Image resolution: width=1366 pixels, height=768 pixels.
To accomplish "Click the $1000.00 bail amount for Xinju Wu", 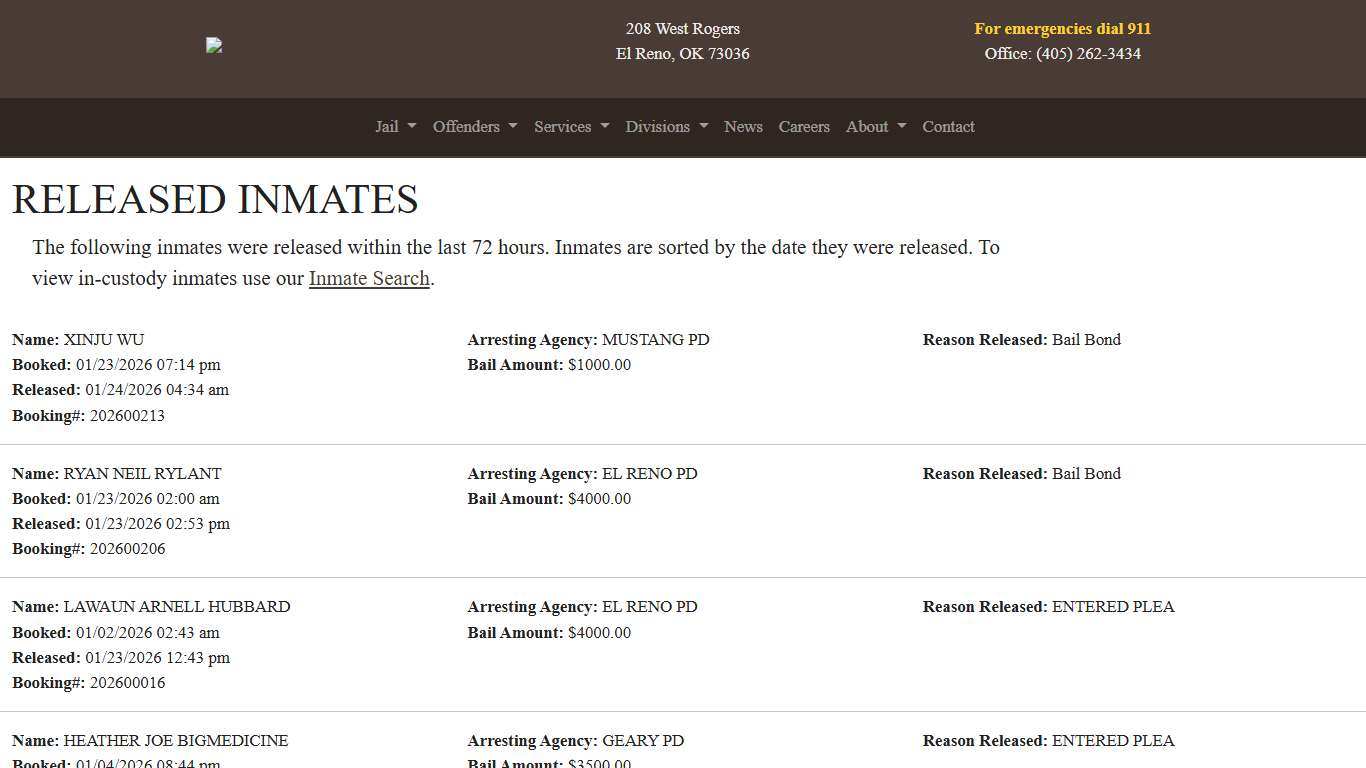I will (599, 365).
